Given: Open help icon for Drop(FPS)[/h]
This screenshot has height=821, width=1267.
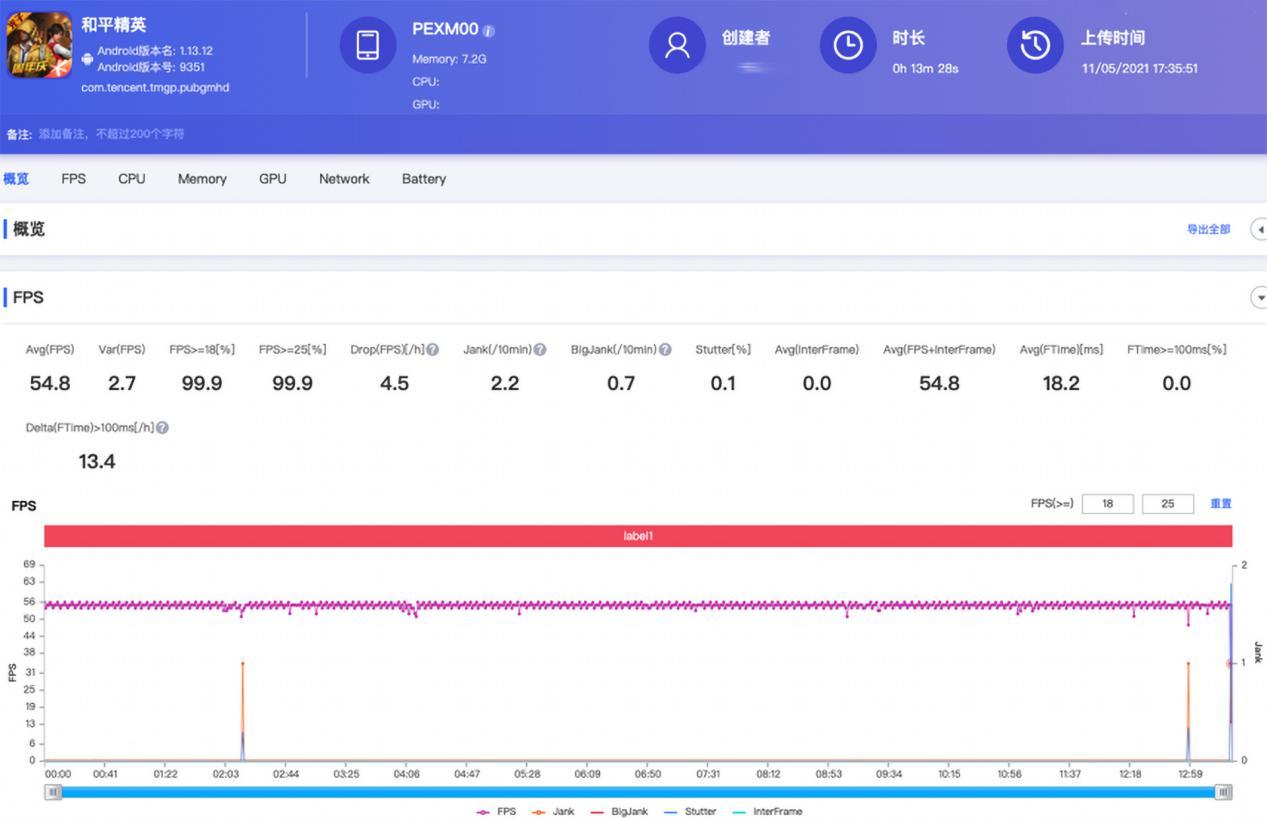Looking at the screenshot, I should [x=433, y=350].
